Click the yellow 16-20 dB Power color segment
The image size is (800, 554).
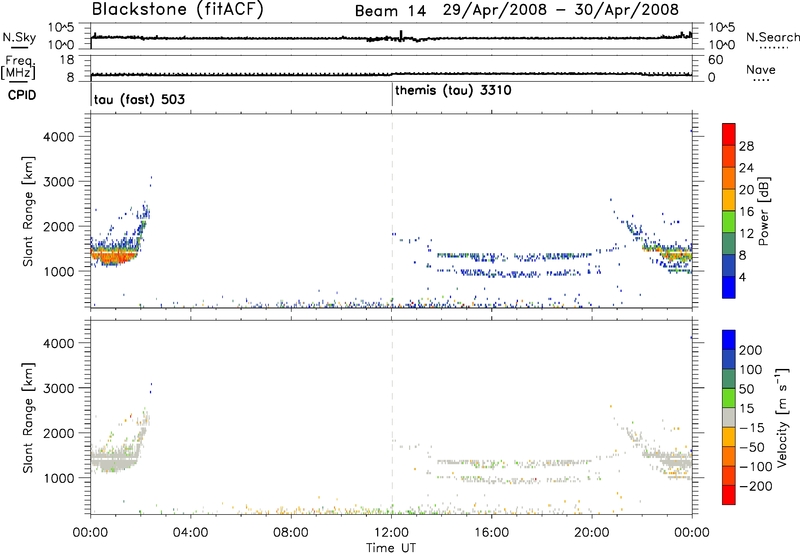point(729,200)
